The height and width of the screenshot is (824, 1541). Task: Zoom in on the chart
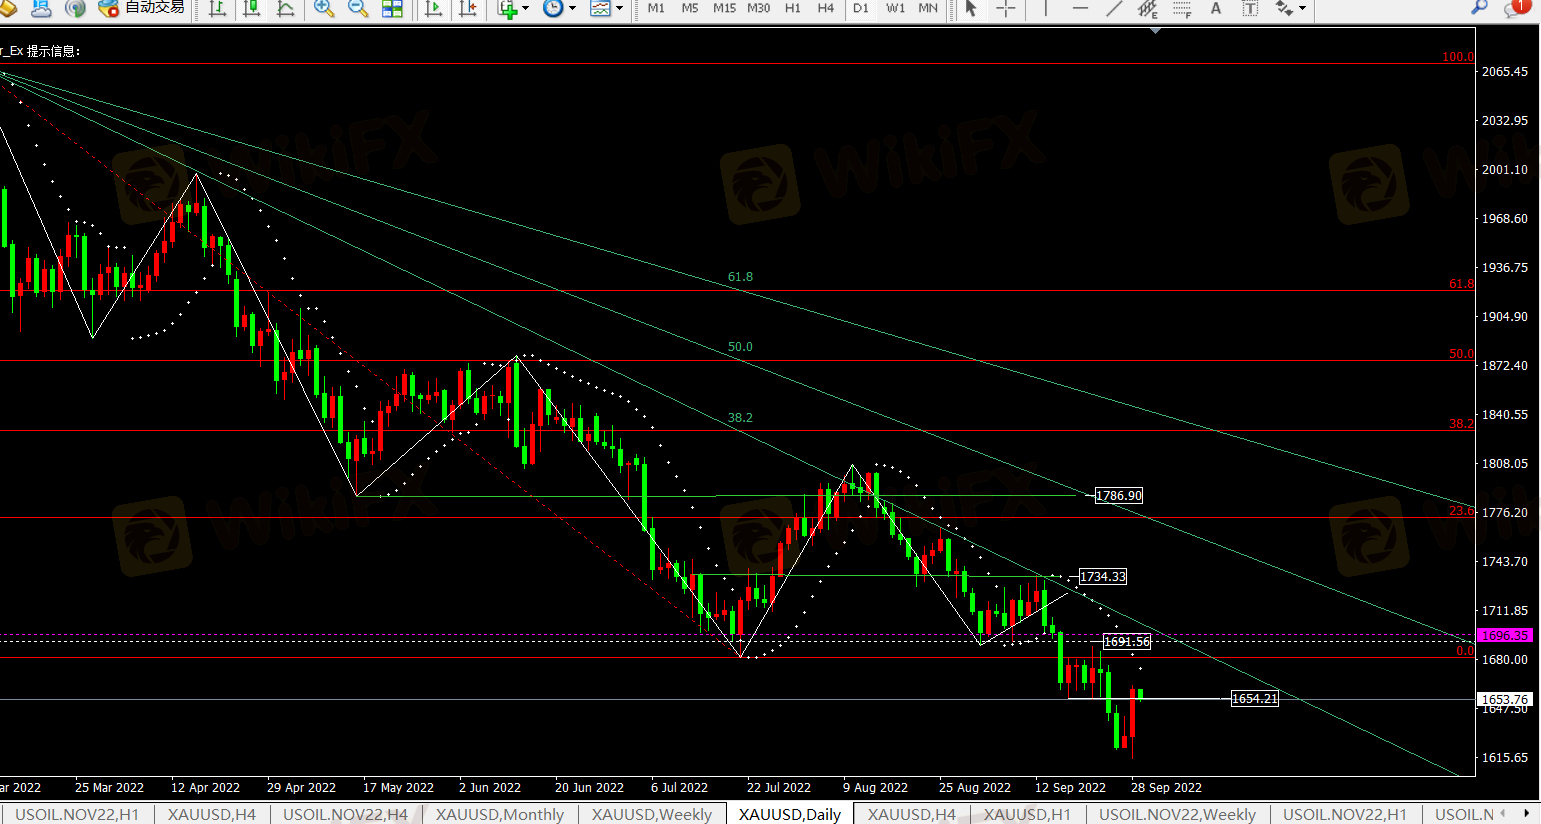tap(324, 8)
